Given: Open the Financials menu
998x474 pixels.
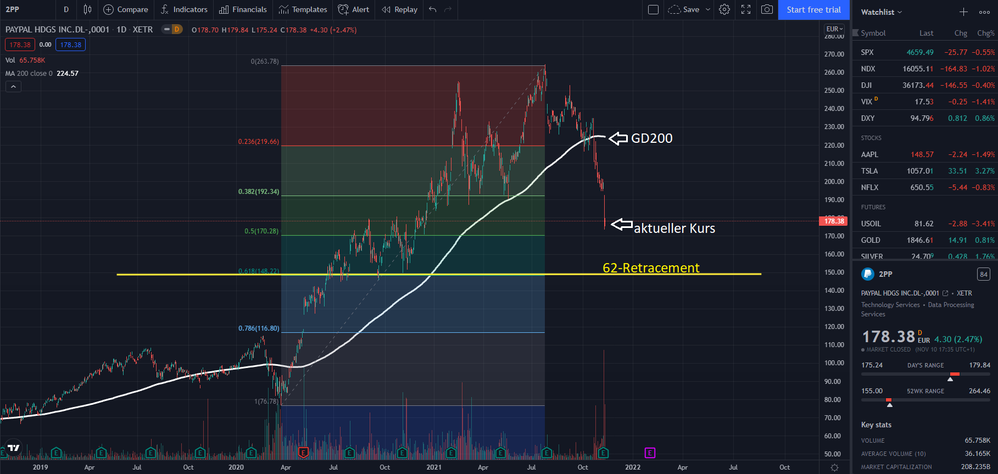Looking at the screenshot, I should 242,10.
